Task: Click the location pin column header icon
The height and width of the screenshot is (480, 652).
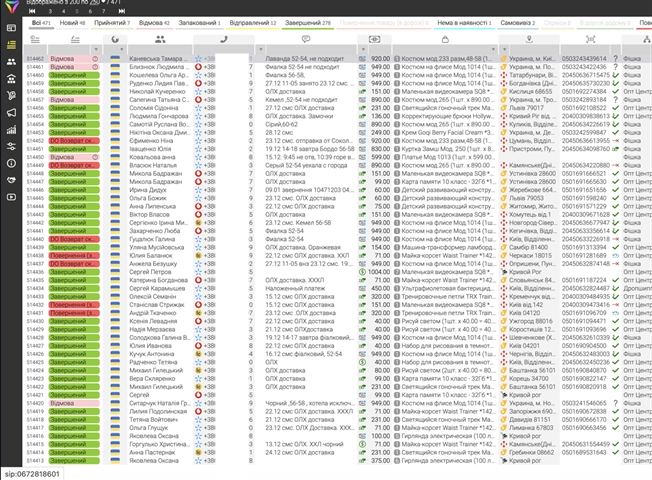Action: [x=530, y=38]
